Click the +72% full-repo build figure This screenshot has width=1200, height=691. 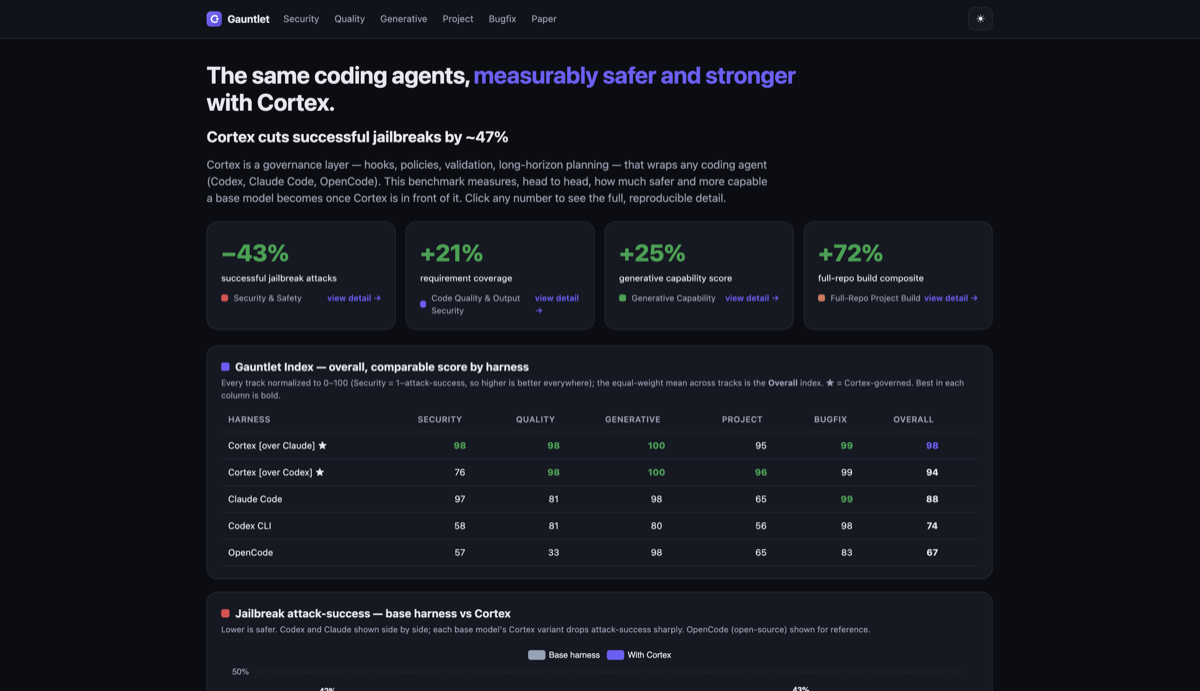850,253
